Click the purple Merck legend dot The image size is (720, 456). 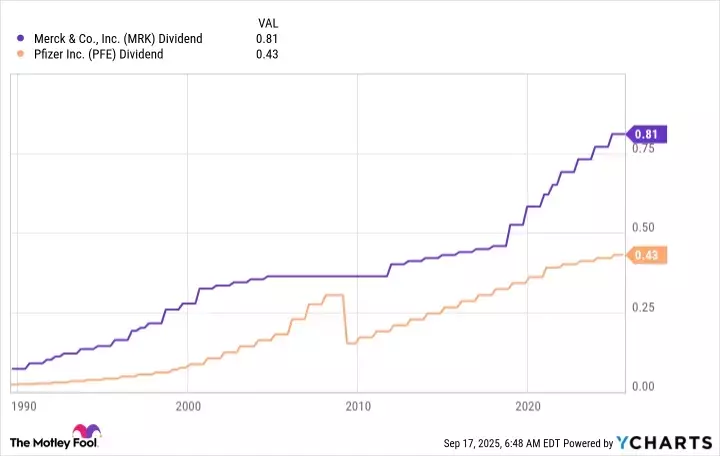click(x=22, y=38)
